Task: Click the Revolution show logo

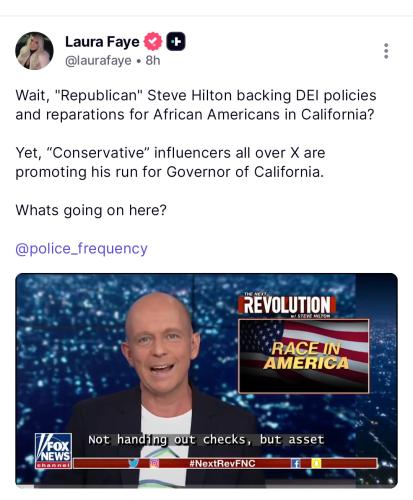Action: (x=287, y=305)
